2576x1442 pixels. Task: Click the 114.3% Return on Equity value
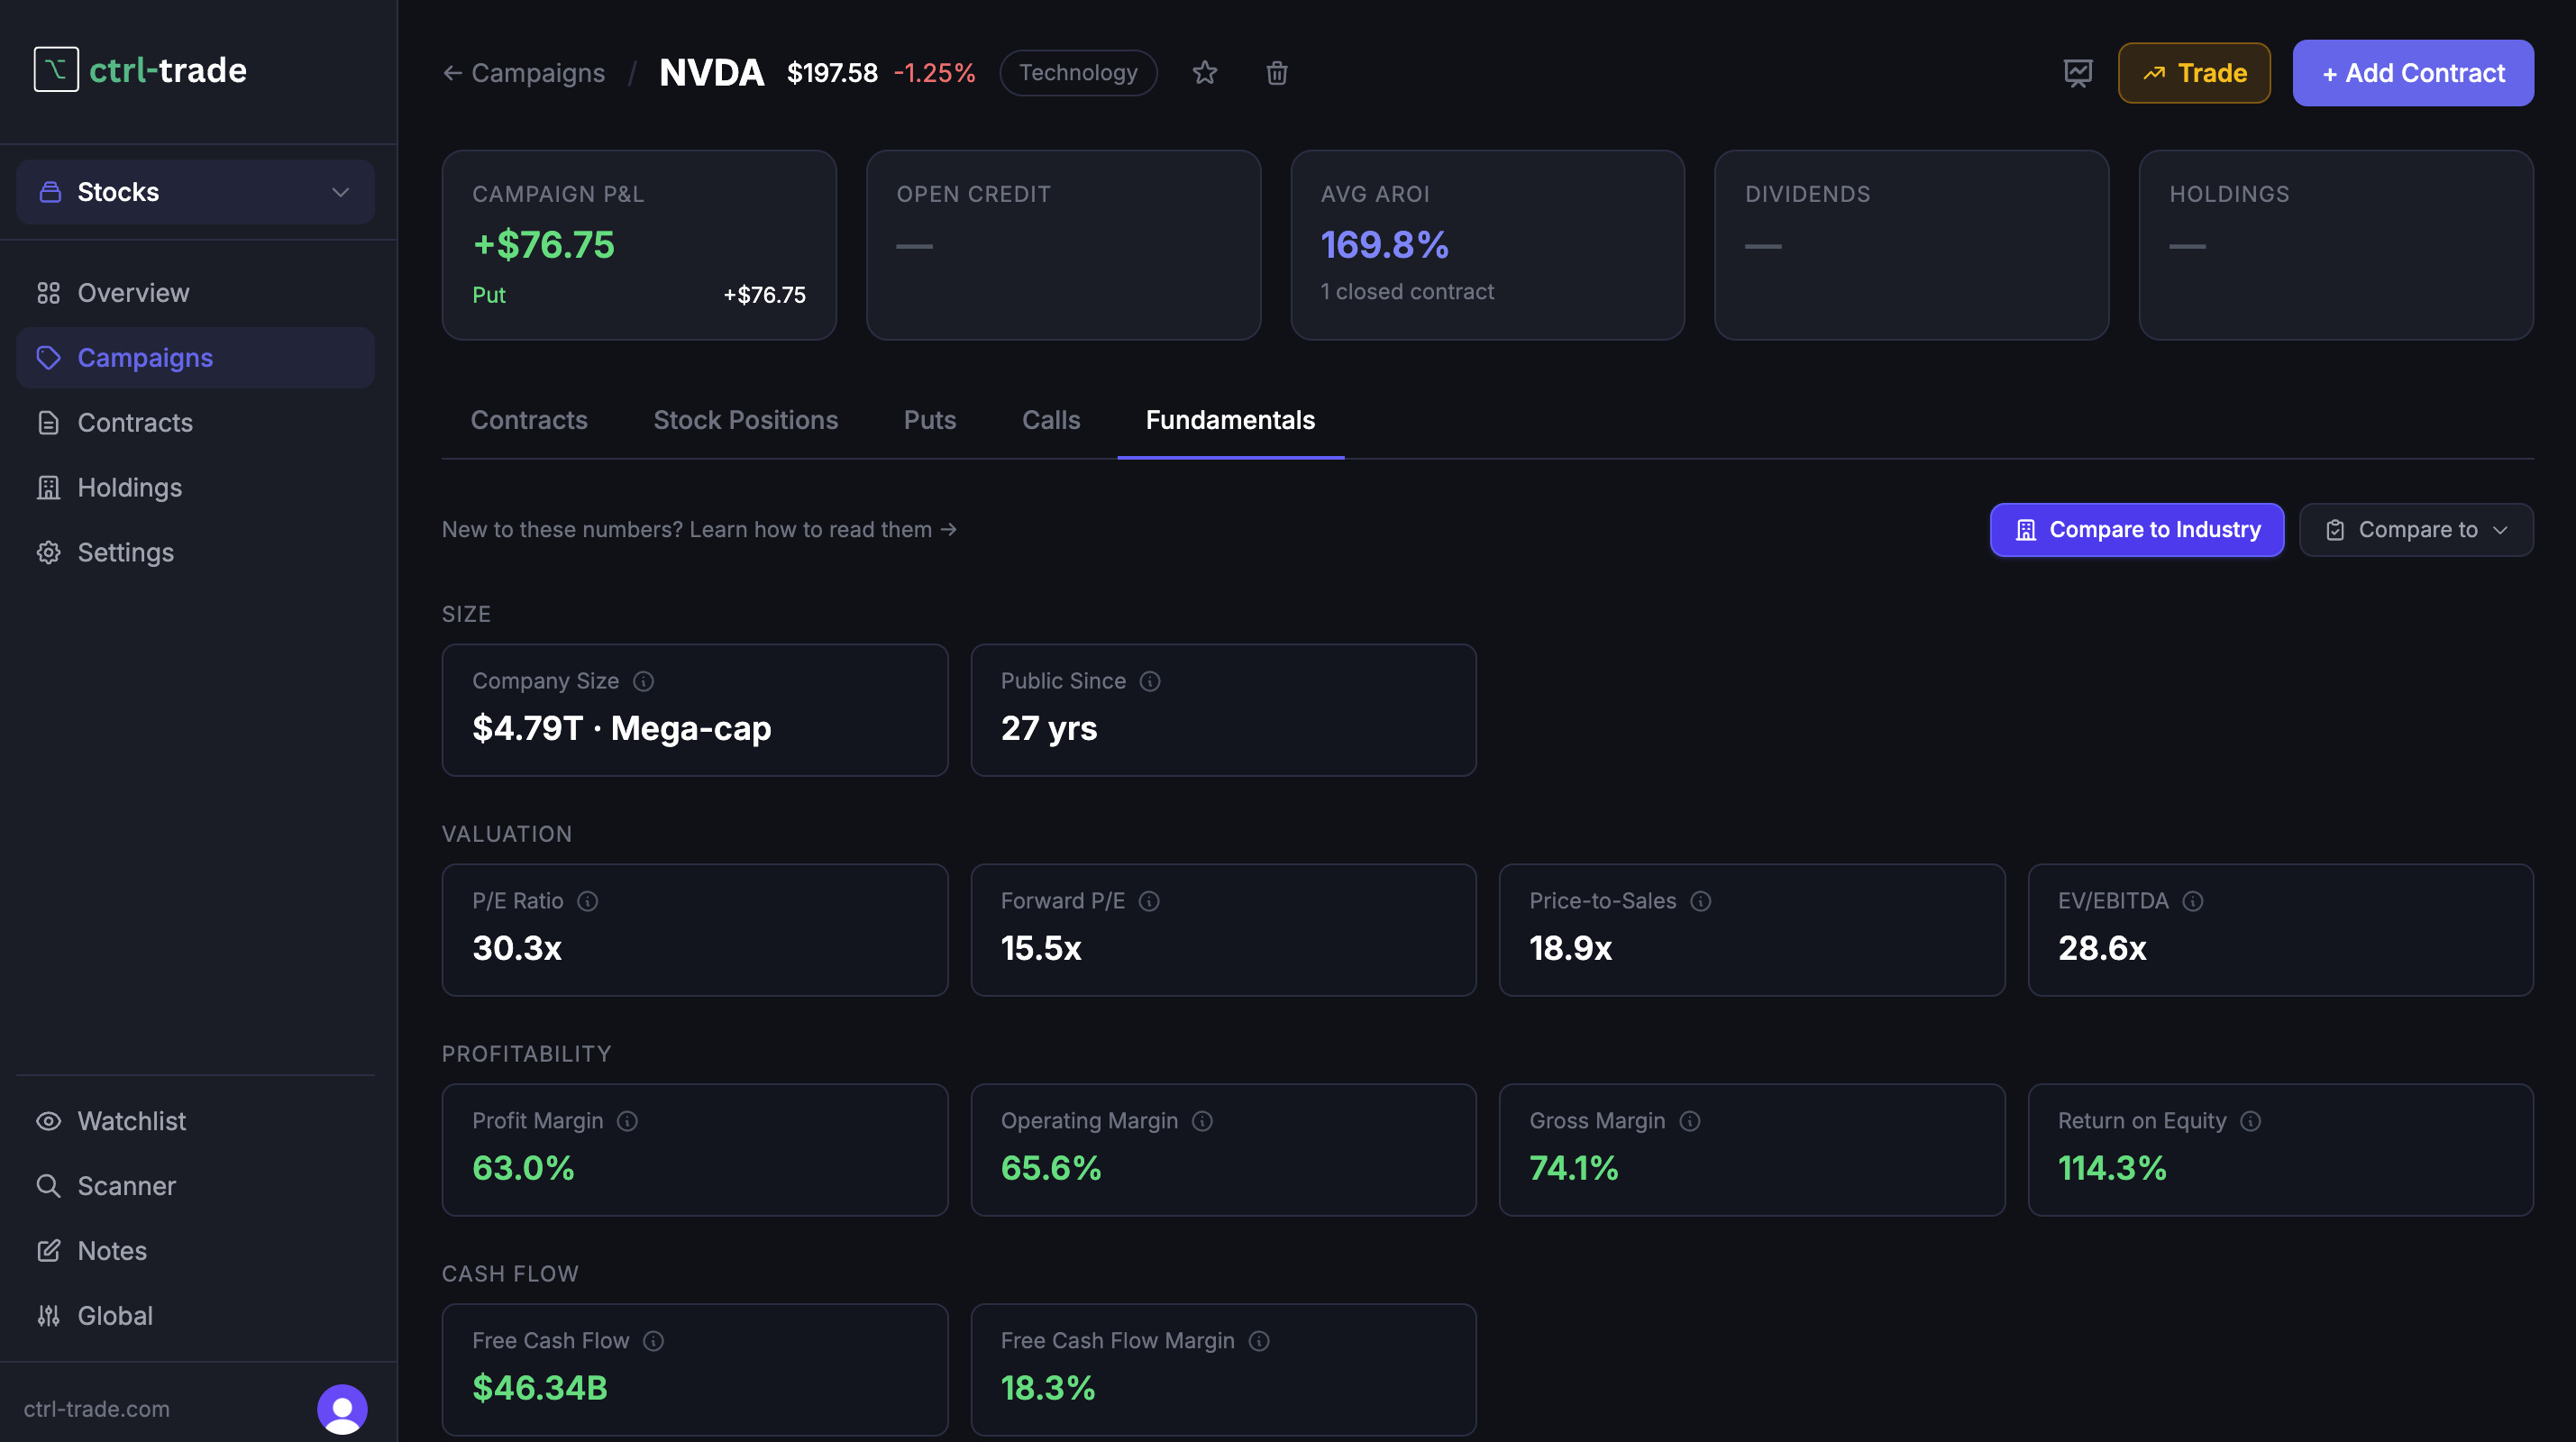pyautogui.click(x=2112, y=1169)
